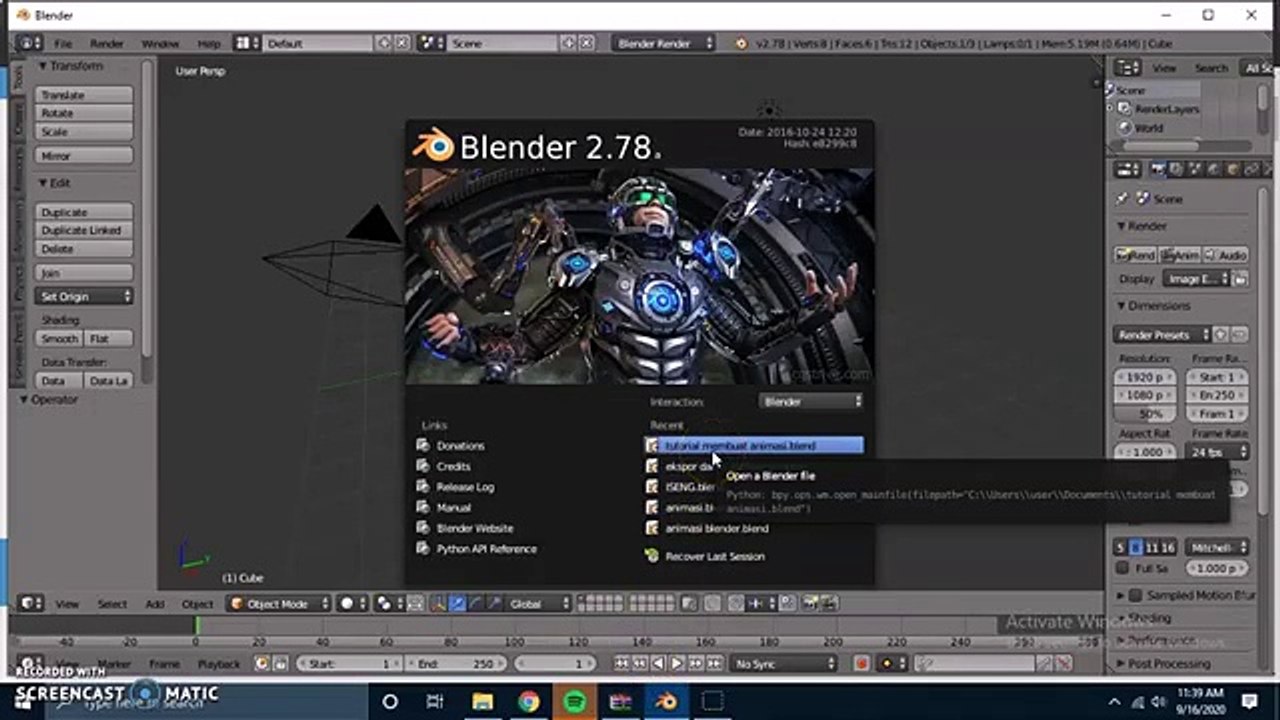Select the translate manipulator icon
Screen dimensions: 1280x720
[458, 603]
